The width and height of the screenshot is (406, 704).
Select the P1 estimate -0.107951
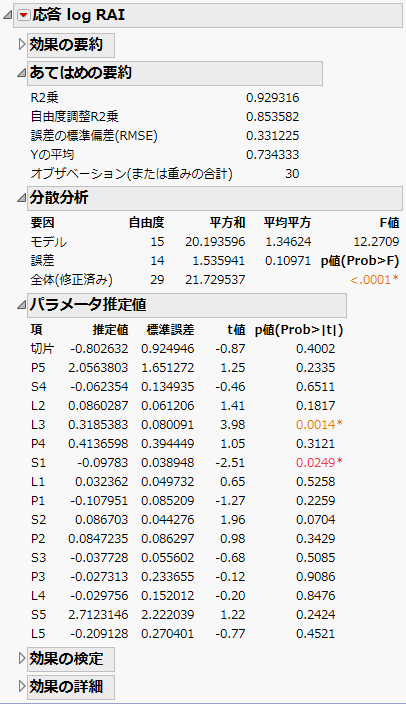[99, 501]
